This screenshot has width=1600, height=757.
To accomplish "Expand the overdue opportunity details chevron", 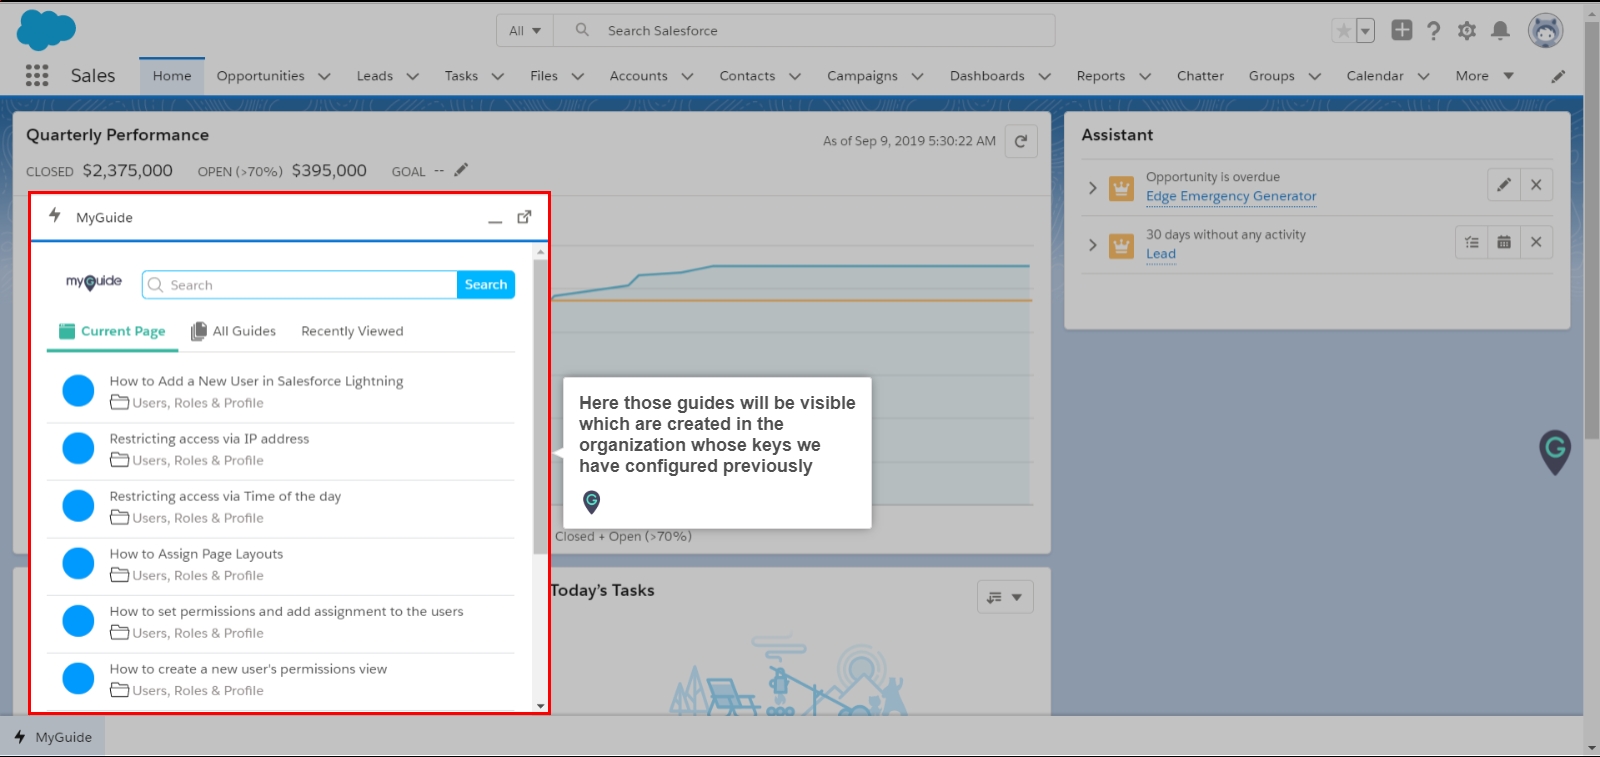I will click(x=1092, y=187).
